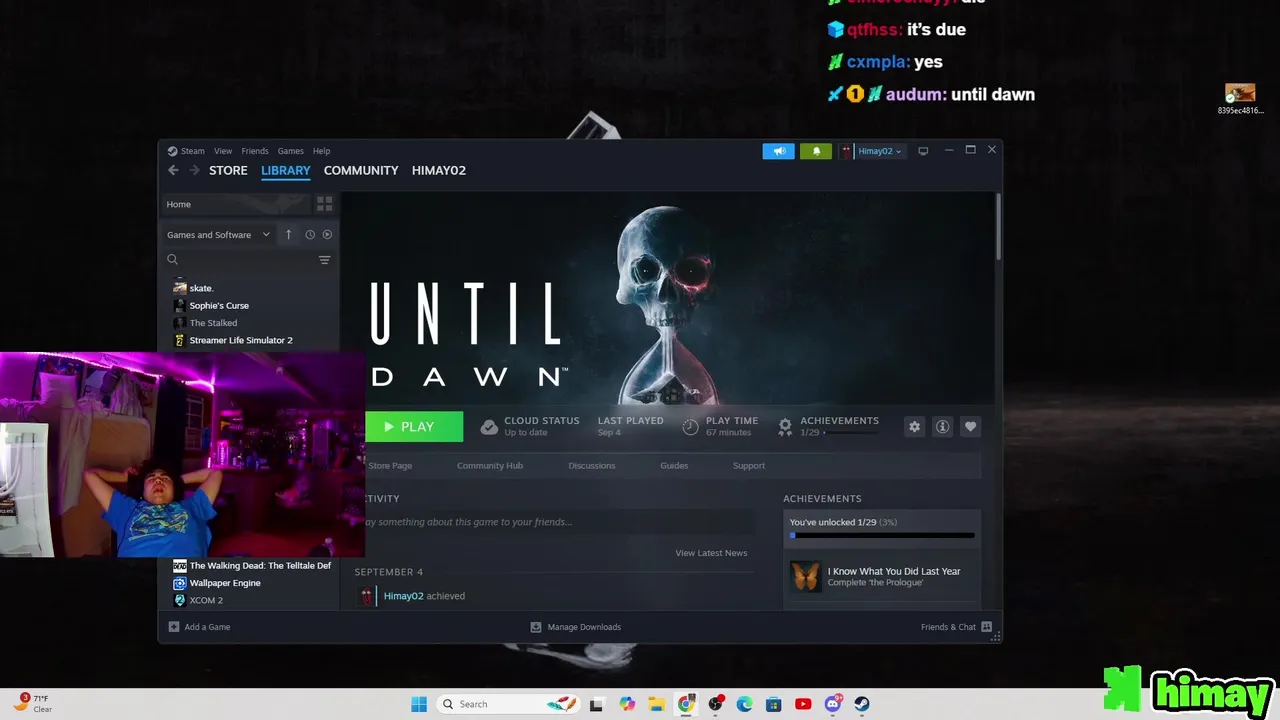Click the Home library button
The image size is (1280, 720).
click(238, 204)
